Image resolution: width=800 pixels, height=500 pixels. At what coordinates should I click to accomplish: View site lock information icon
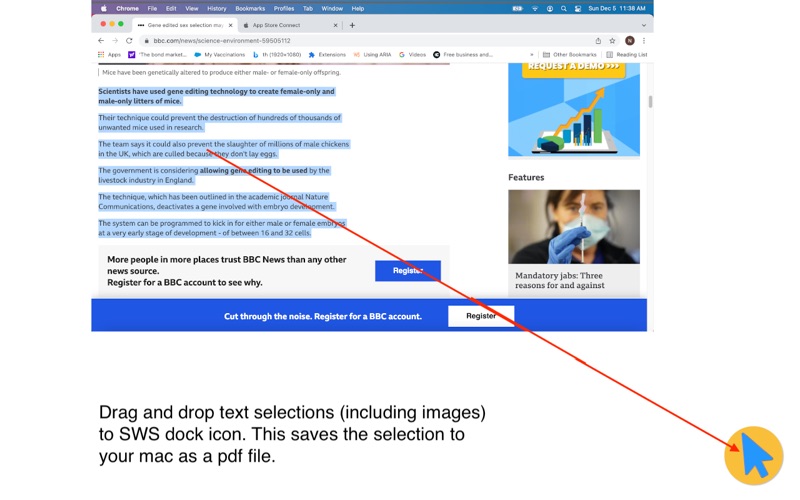[x=146, y=41]
